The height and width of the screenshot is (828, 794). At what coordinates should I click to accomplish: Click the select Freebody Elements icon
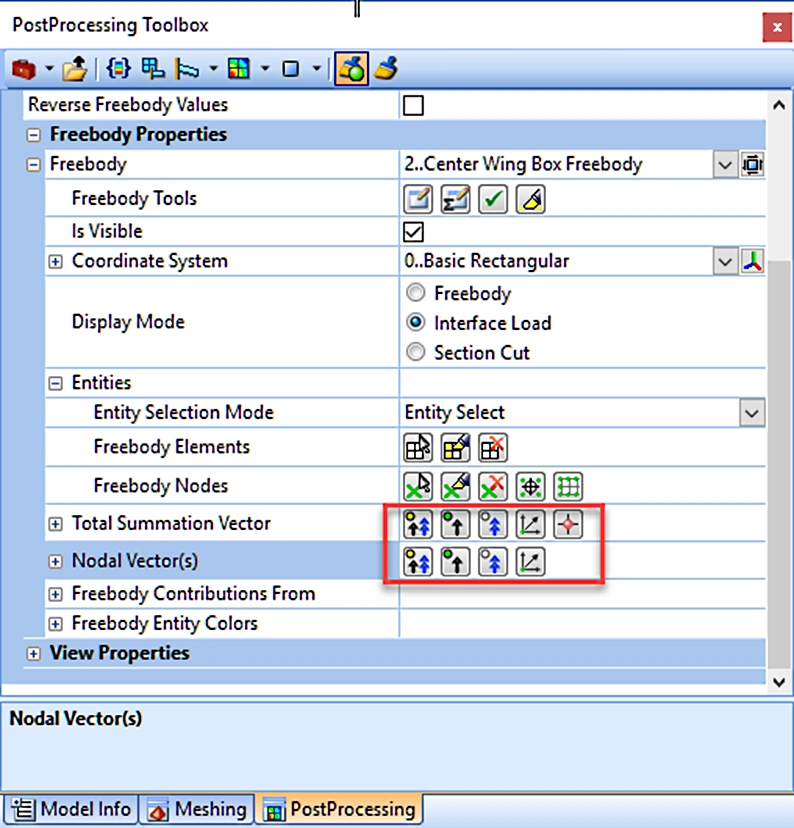tap(418, 448)
